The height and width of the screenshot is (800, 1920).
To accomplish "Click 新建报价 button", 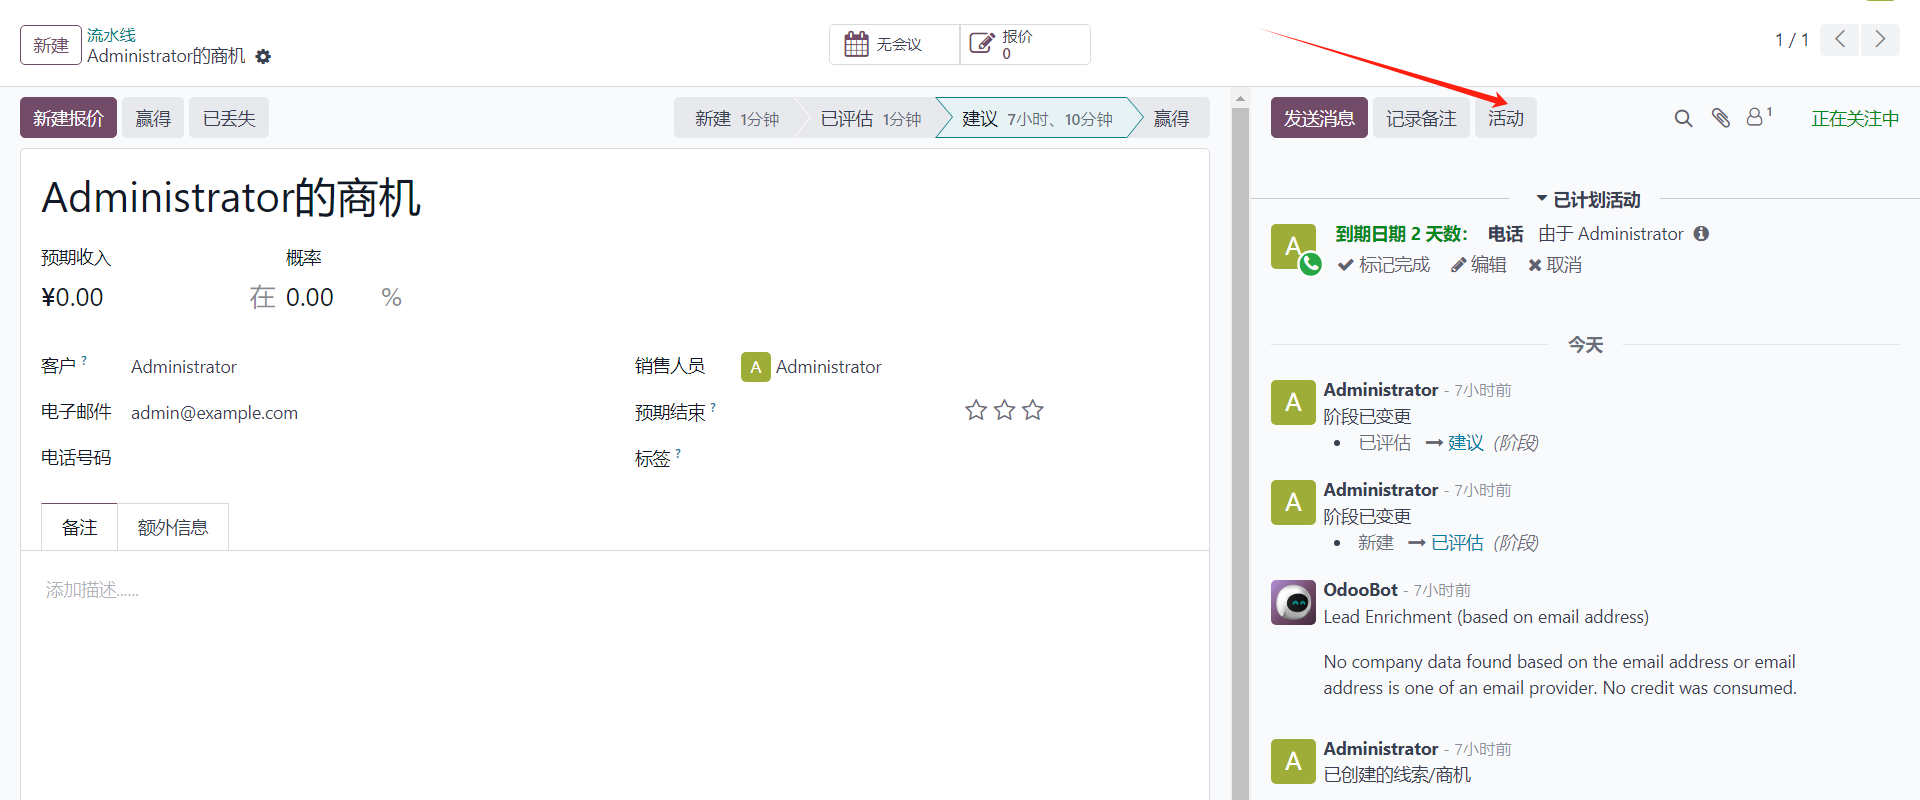I will (x=68, y=118).
